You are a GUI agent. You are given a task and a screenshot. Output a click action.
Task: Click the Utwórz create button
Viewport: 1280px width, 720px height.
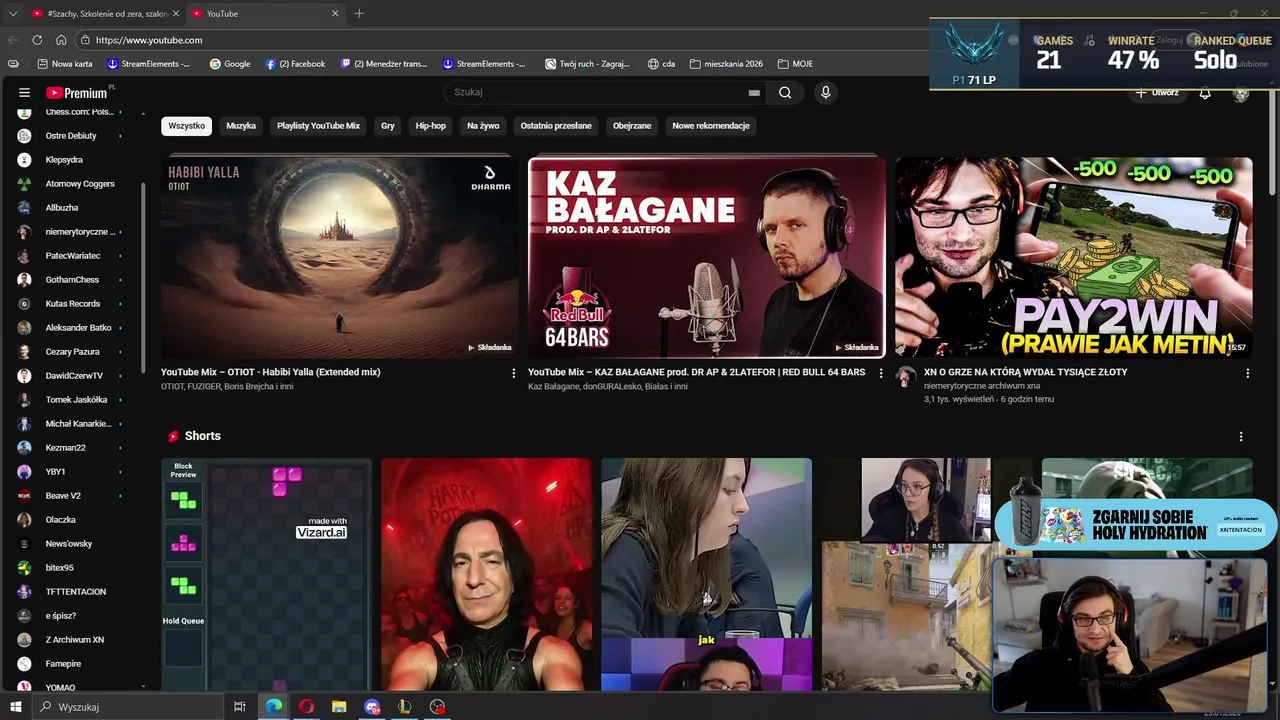(1157, 93)
